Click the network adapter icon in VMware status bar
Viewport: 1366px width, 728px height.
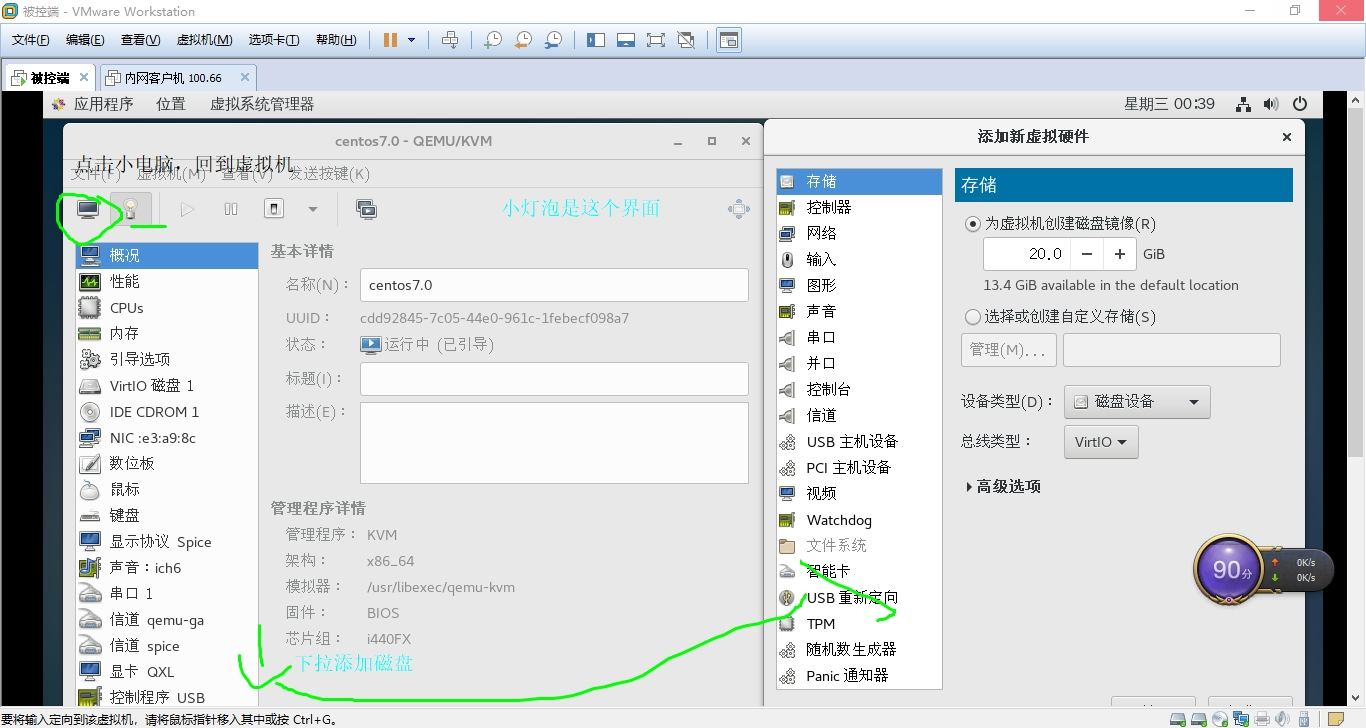[1240, 719]
